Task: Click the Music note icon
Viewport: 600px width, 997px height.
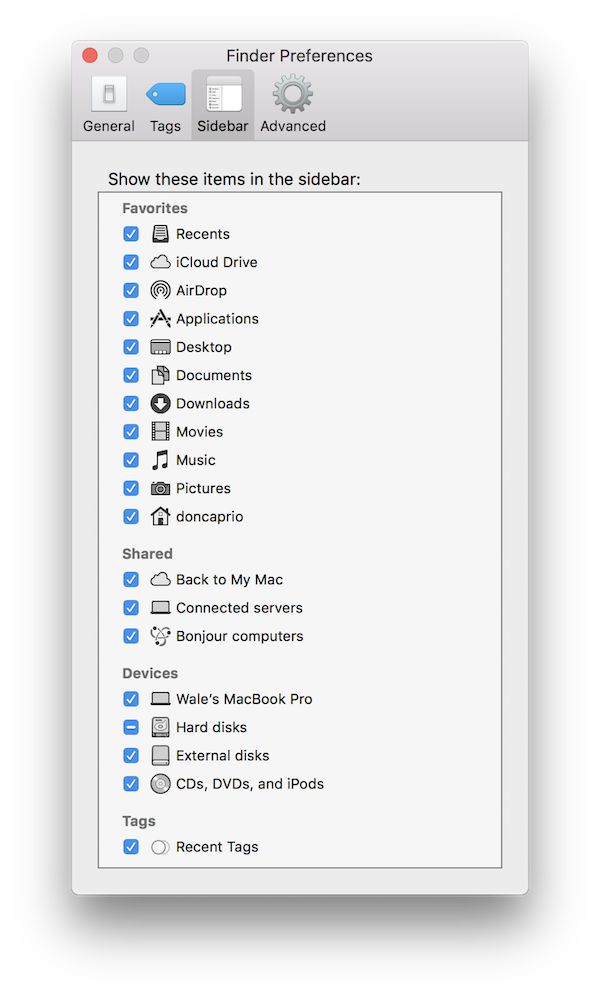Action: point(159,459)
